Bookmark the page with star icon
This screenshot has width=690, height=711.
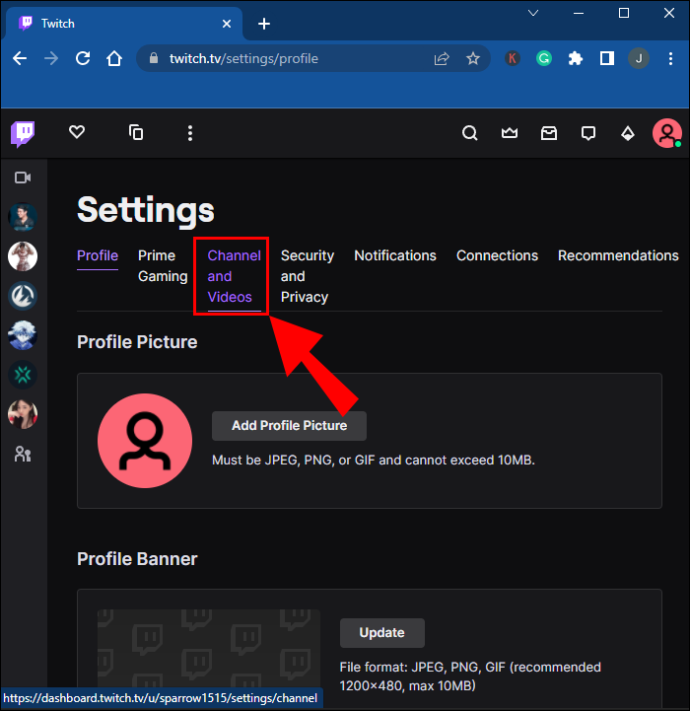(x=473, y=58)
